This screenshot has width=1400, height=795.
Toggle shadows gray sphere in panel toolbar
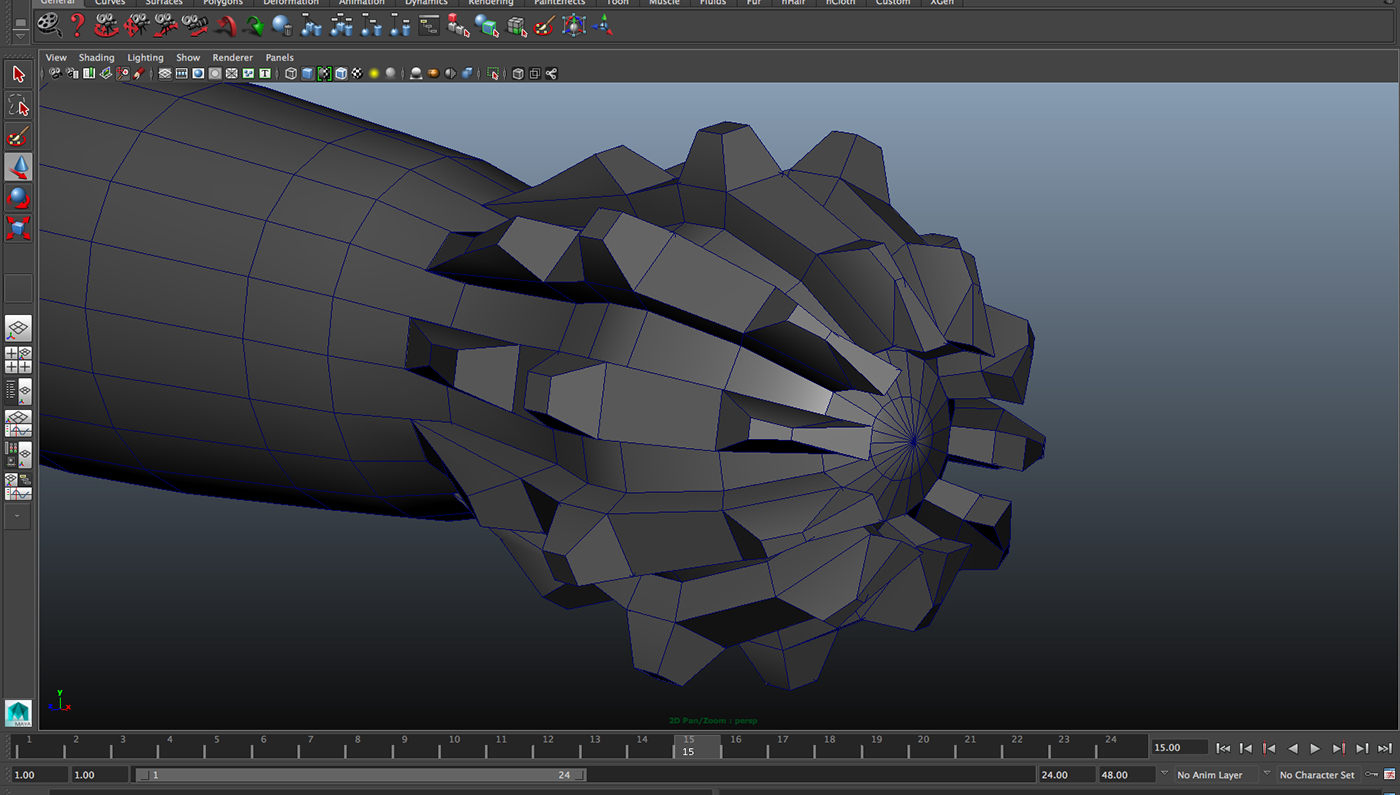(x=390, y=73)
